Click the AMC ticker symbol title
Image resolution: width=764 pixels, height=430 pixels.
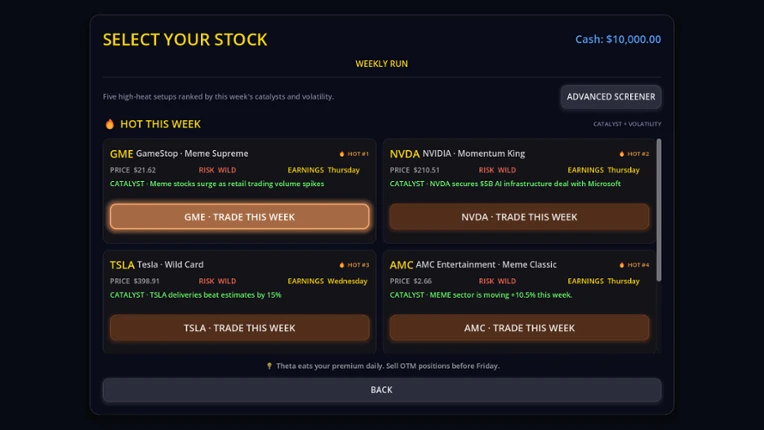(401, 265)
